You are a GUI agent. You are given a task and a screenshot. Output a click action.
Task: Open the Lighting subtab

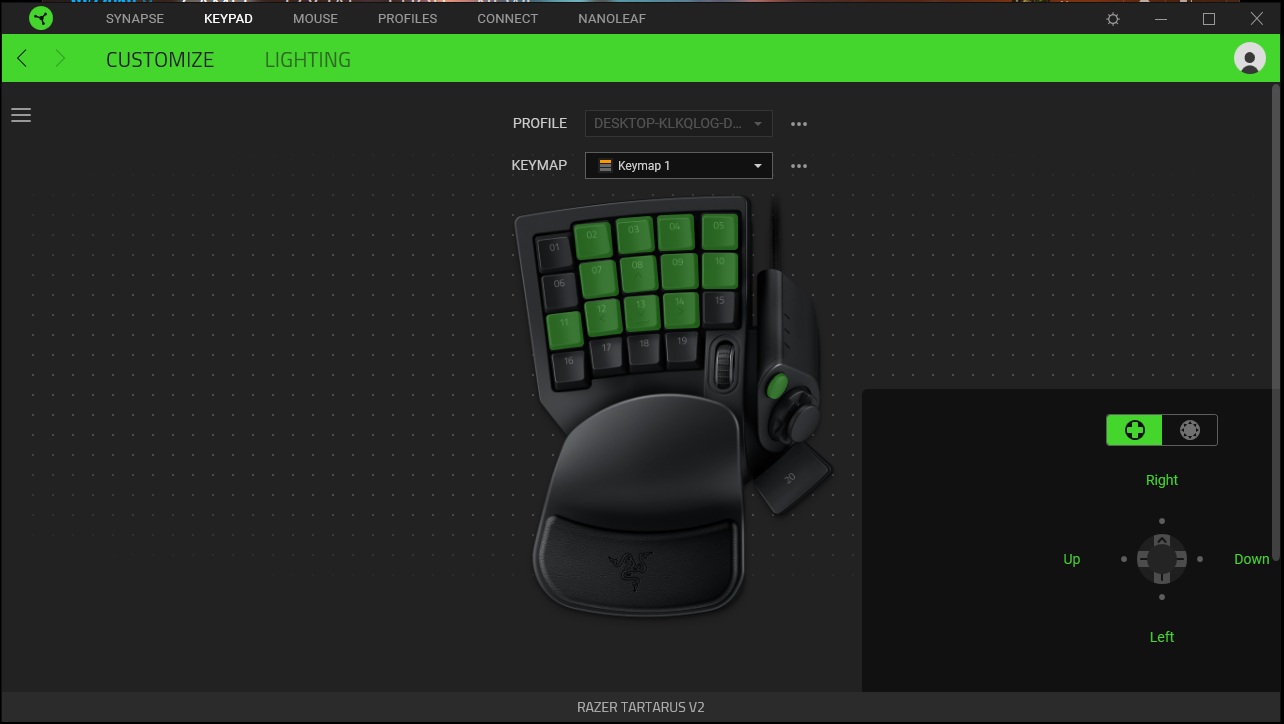click(x=308, y=60)
